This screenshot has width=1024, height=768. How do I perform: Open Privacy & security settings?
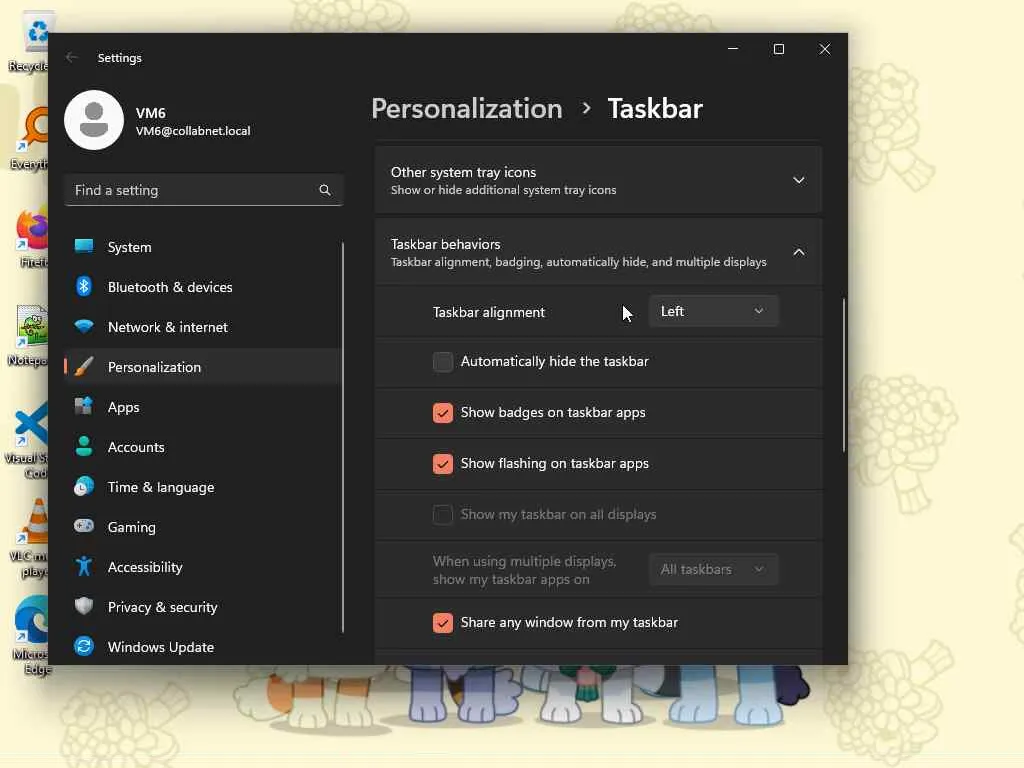[x=202, y=607]
